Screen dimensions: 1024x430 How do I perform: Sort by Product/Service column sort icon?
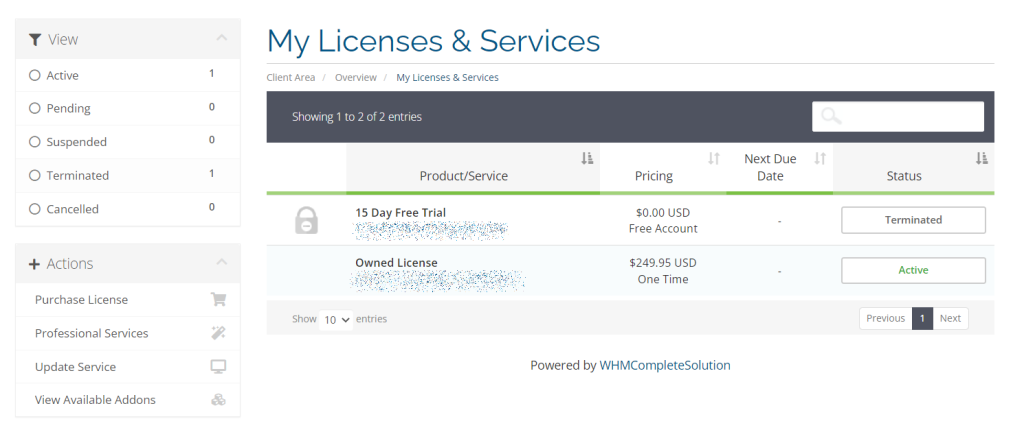click(x=587, y=158)
